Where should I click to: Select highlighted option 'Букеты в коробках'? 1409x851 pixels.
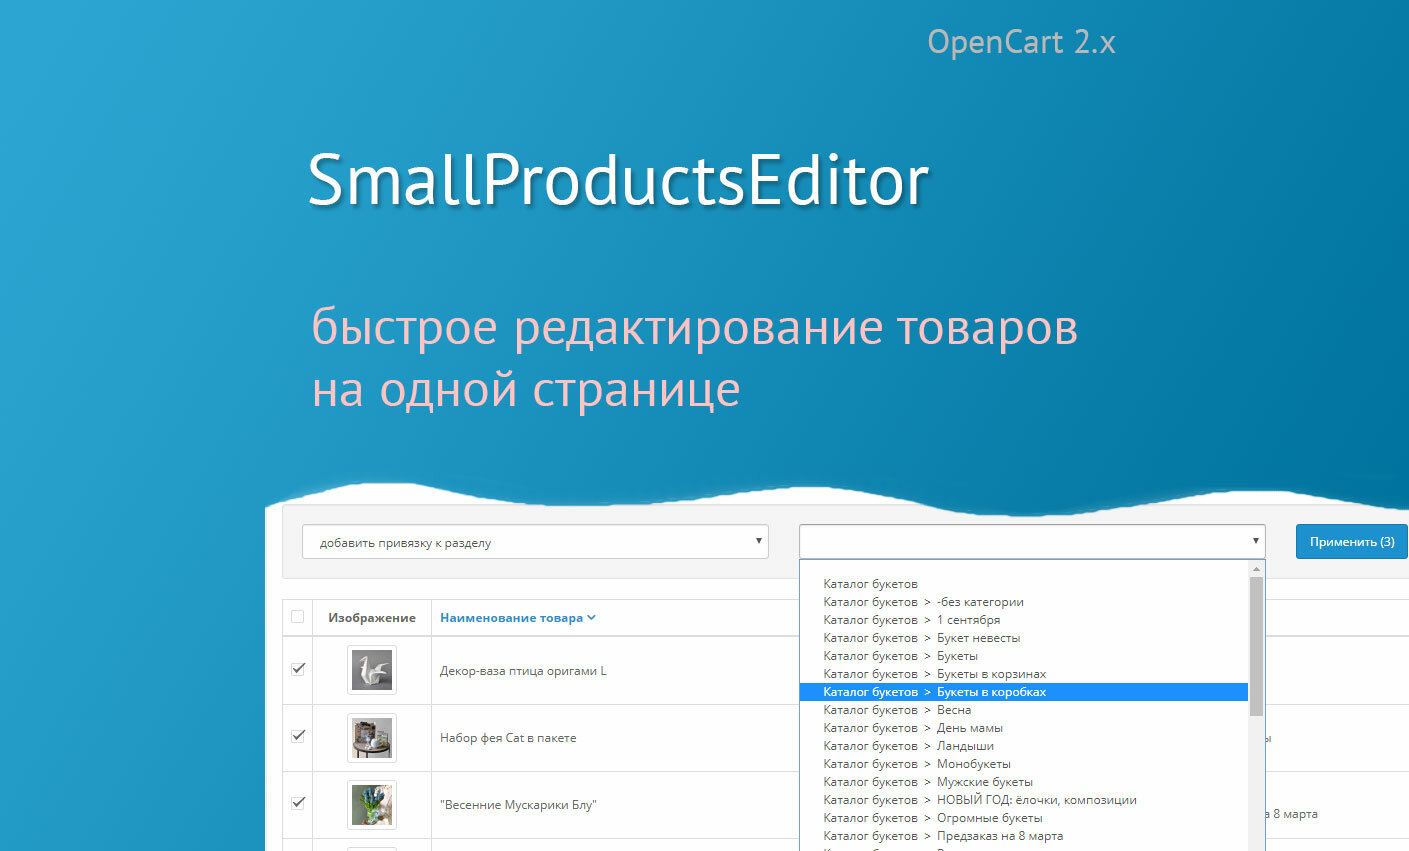tap(1024, 692)
